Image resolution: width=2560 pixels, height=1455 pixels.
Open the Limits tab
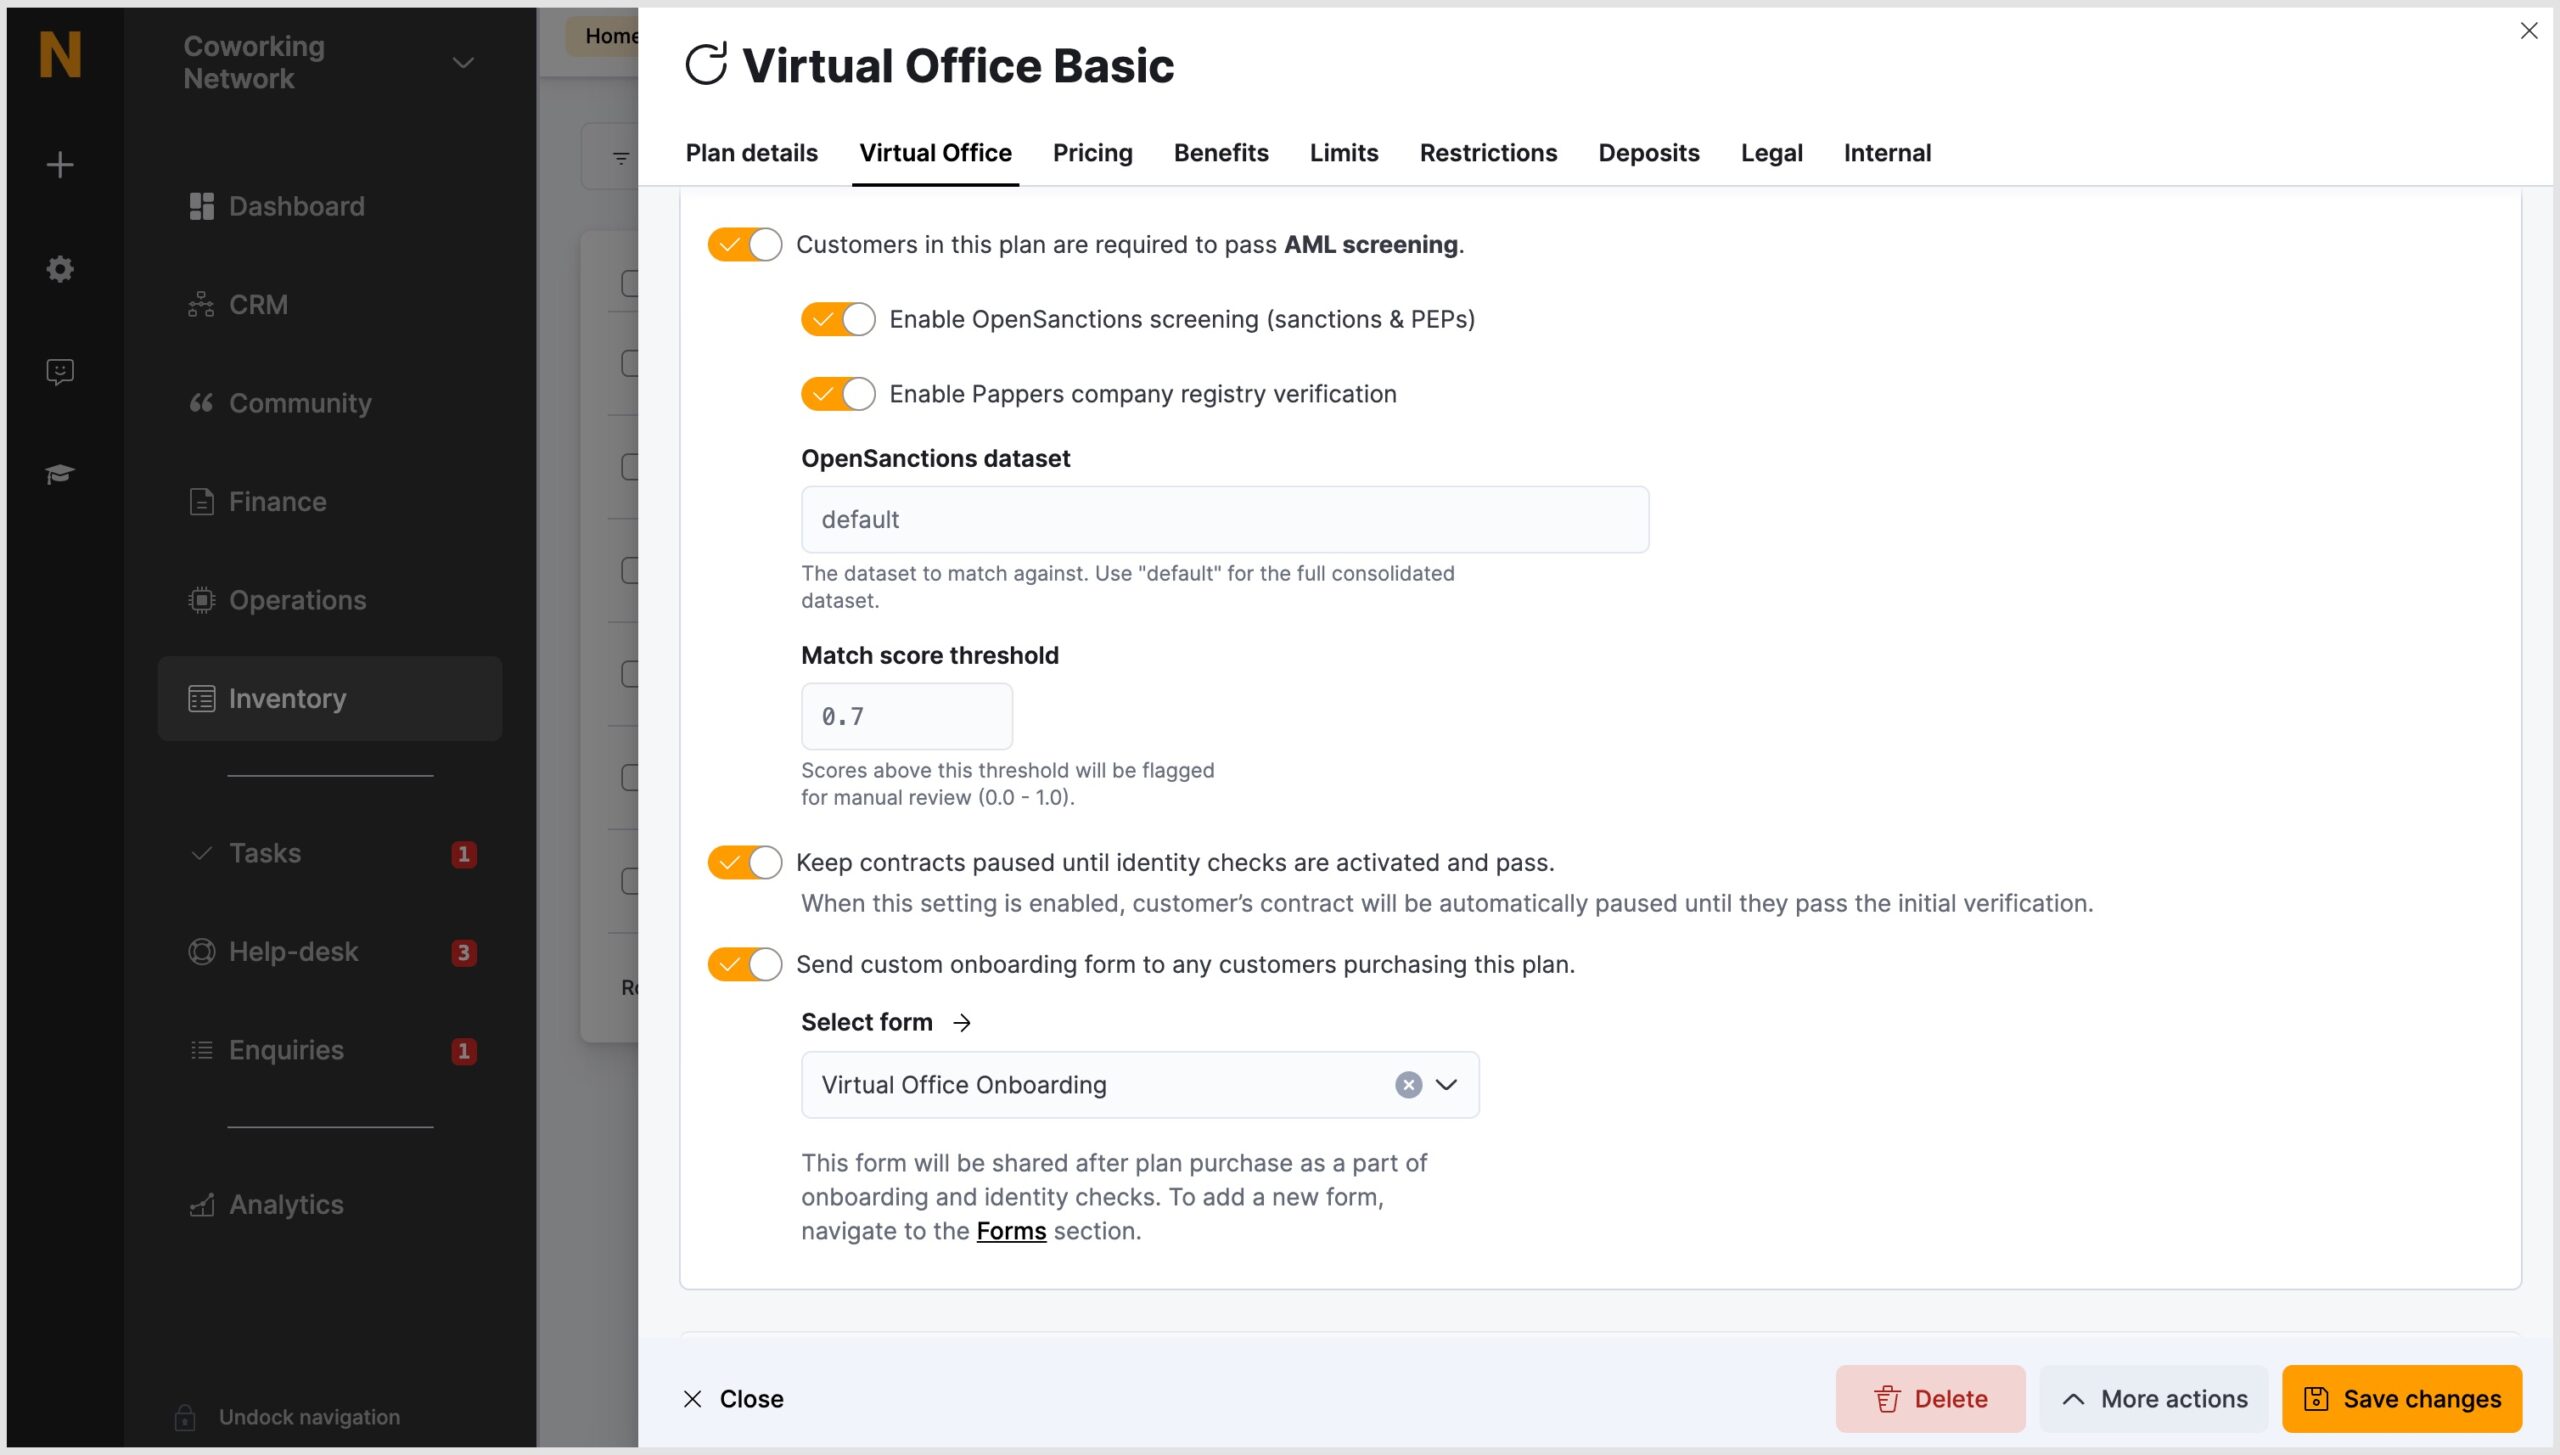(x=1344, y=153)
